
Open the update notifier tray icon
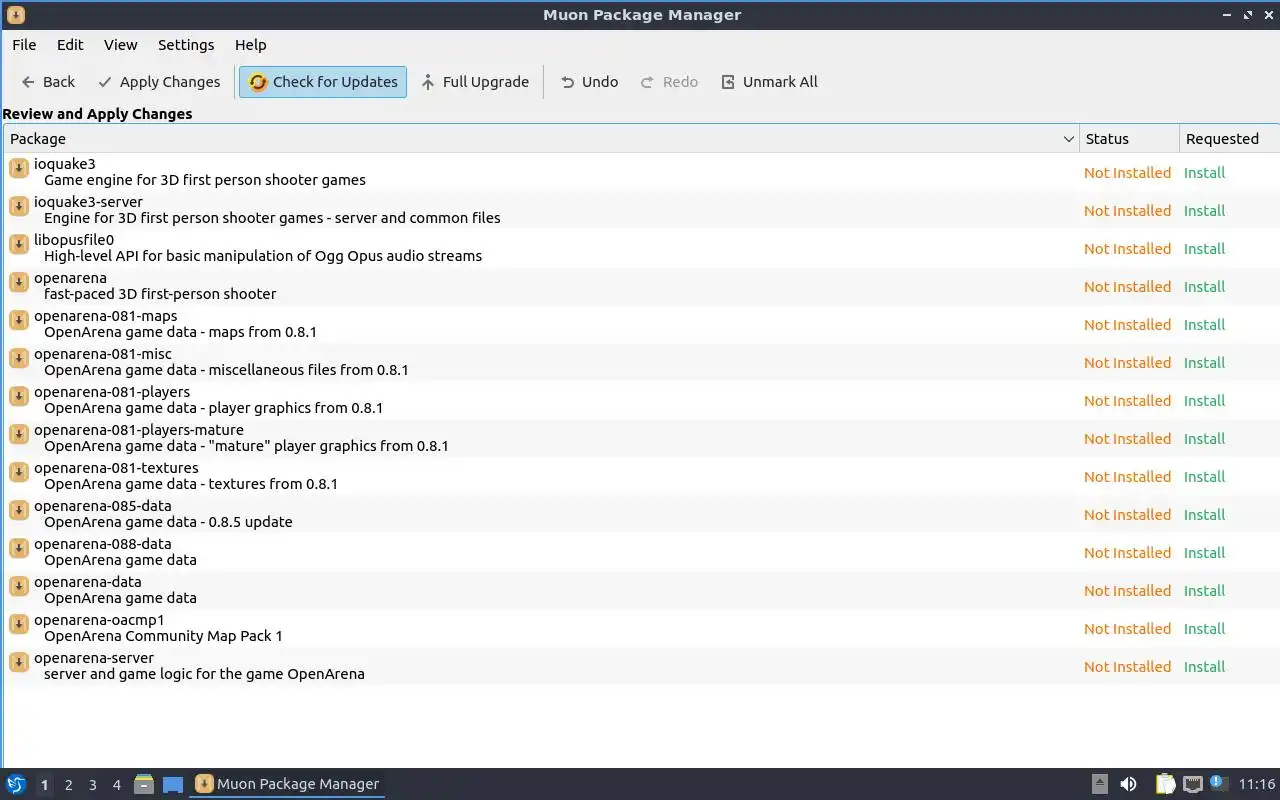coord(1217,783)
